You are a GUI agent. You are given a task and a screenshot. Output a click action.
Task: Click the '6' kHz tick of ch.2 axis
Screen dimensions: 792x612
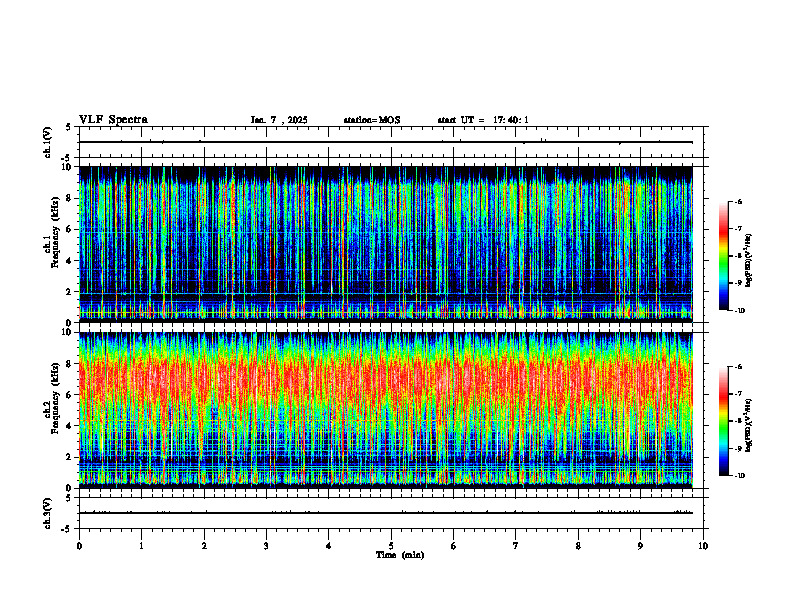tap(69, 395)
